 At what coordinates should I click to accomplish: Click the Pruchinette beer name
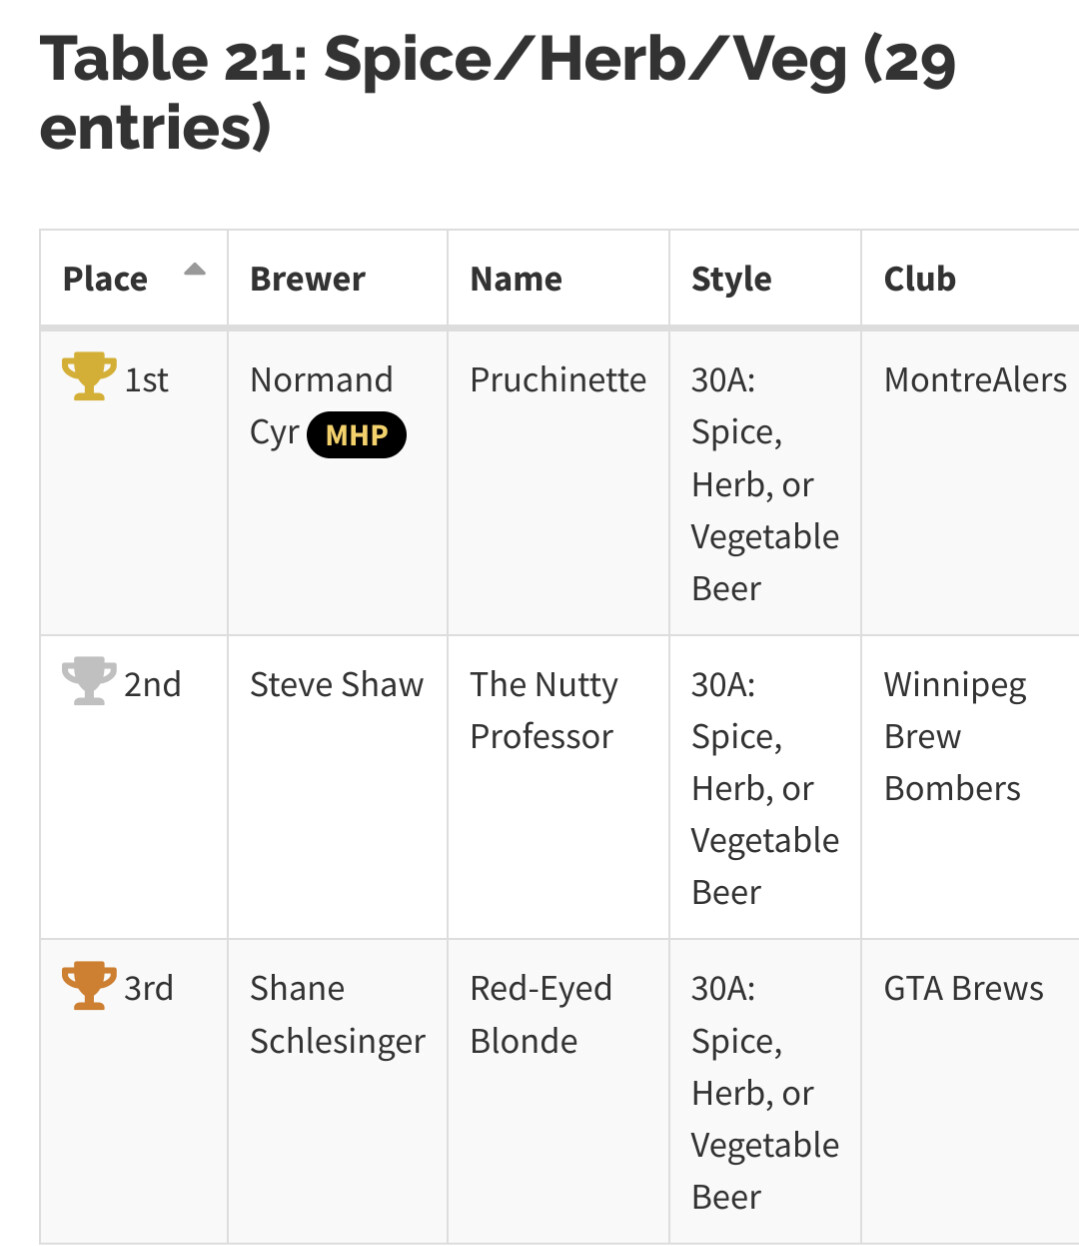pyautogui.click(x=558, y=381)
